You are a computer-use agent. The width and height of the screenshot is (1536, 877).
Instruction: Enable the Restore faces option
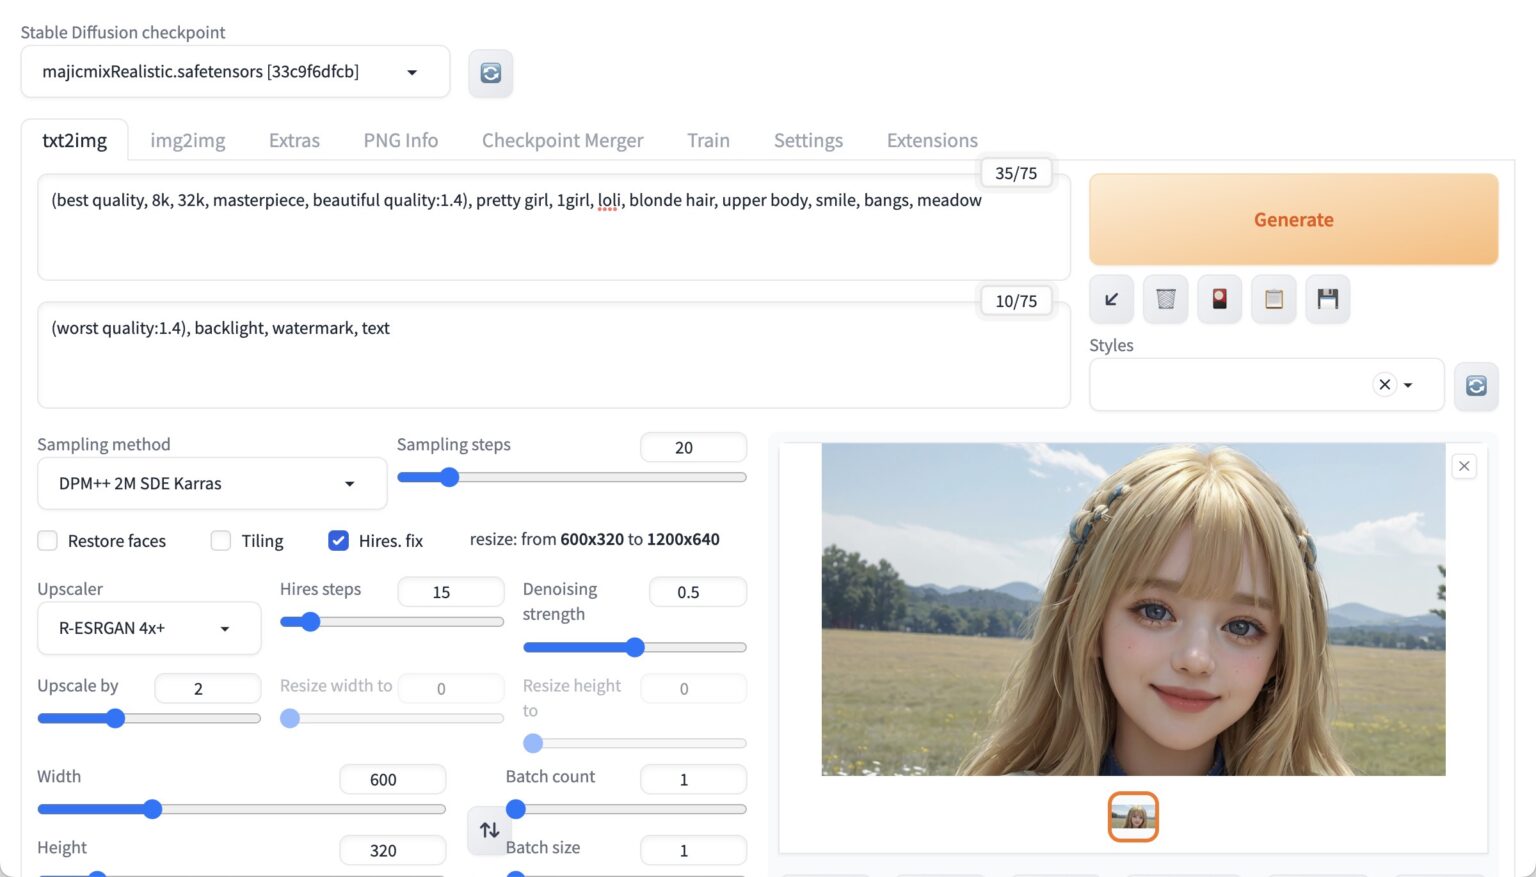click(x=47, y=540)
